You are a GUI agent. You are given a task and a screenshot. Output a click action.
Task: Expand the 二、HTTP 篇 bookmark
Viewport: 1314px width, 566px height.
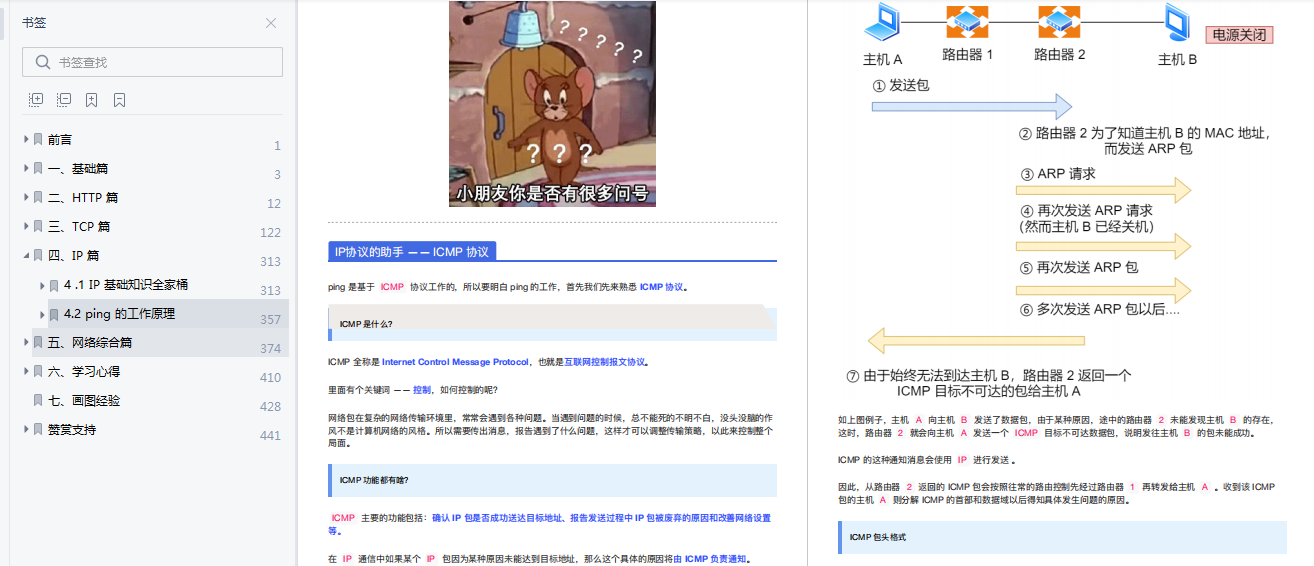(x=26, y=197)
